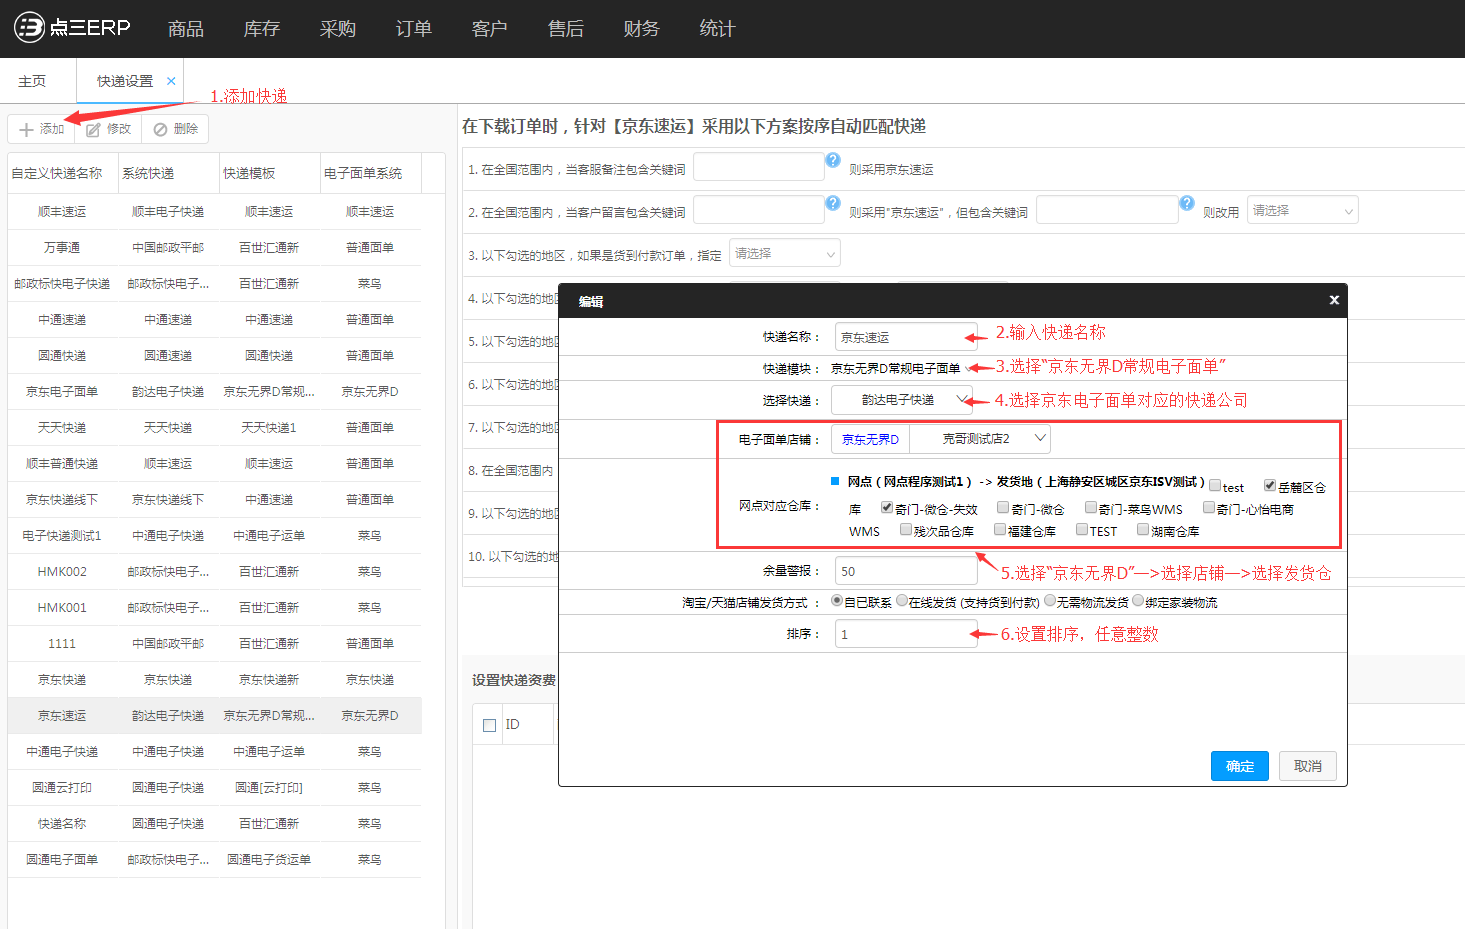Click the 修改 button

click(108, 129)
